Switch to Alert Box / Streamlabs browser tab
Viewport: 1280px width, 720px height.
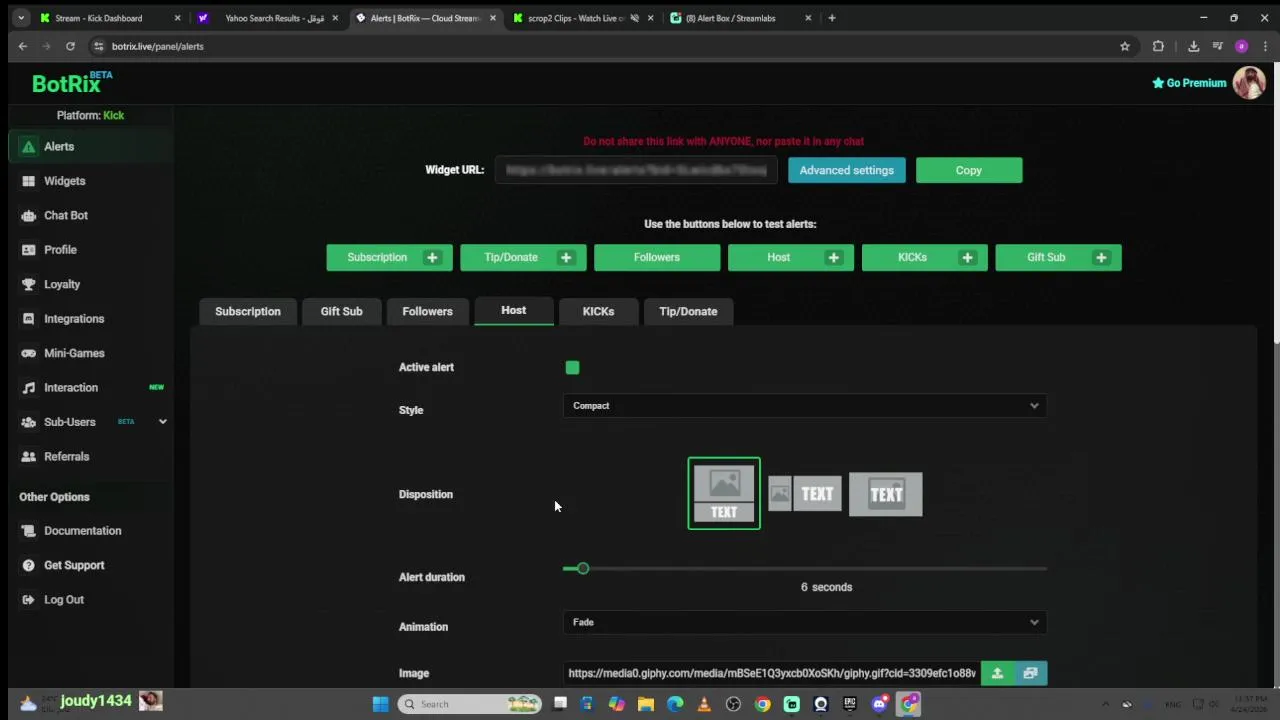741,18
